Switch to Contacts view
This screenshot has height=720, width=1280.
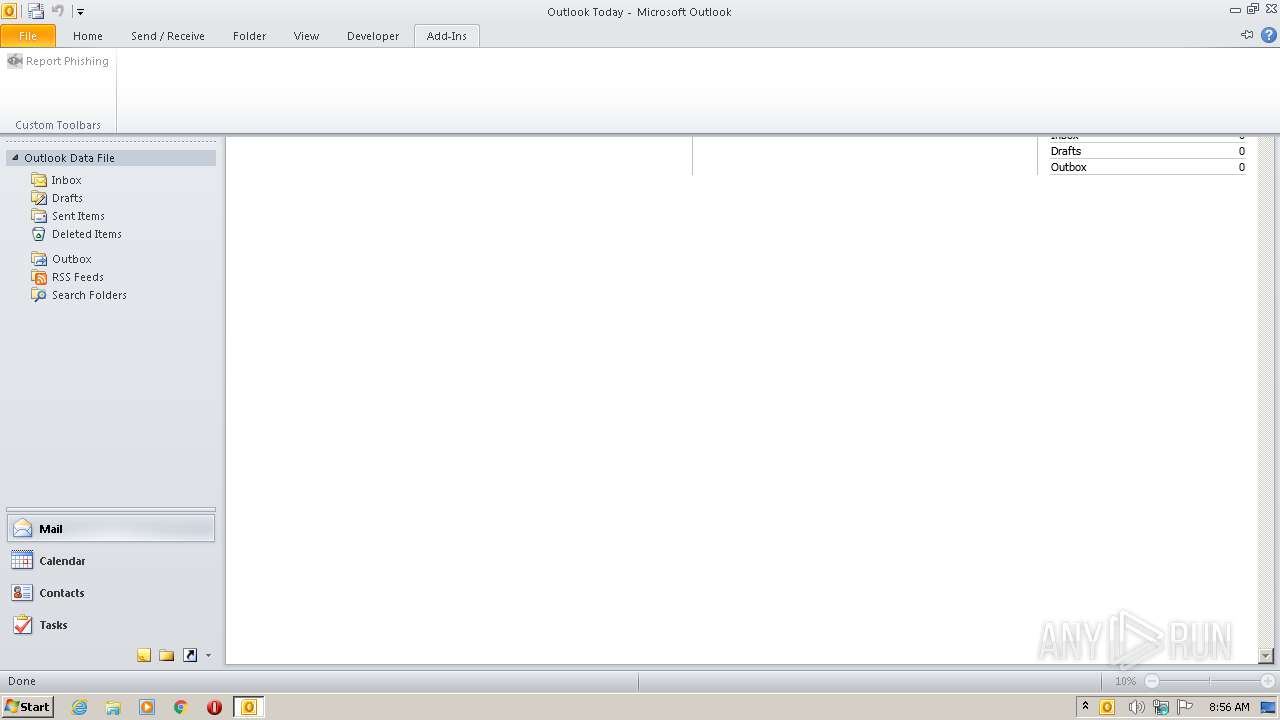tap(111, 593)
